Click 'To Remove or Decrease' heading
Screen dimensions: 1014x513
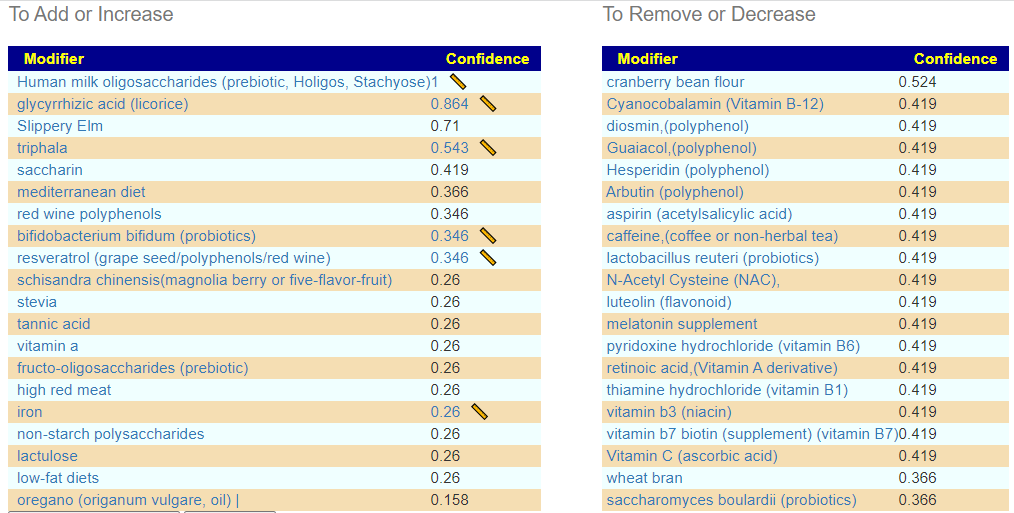coord(709,14)
